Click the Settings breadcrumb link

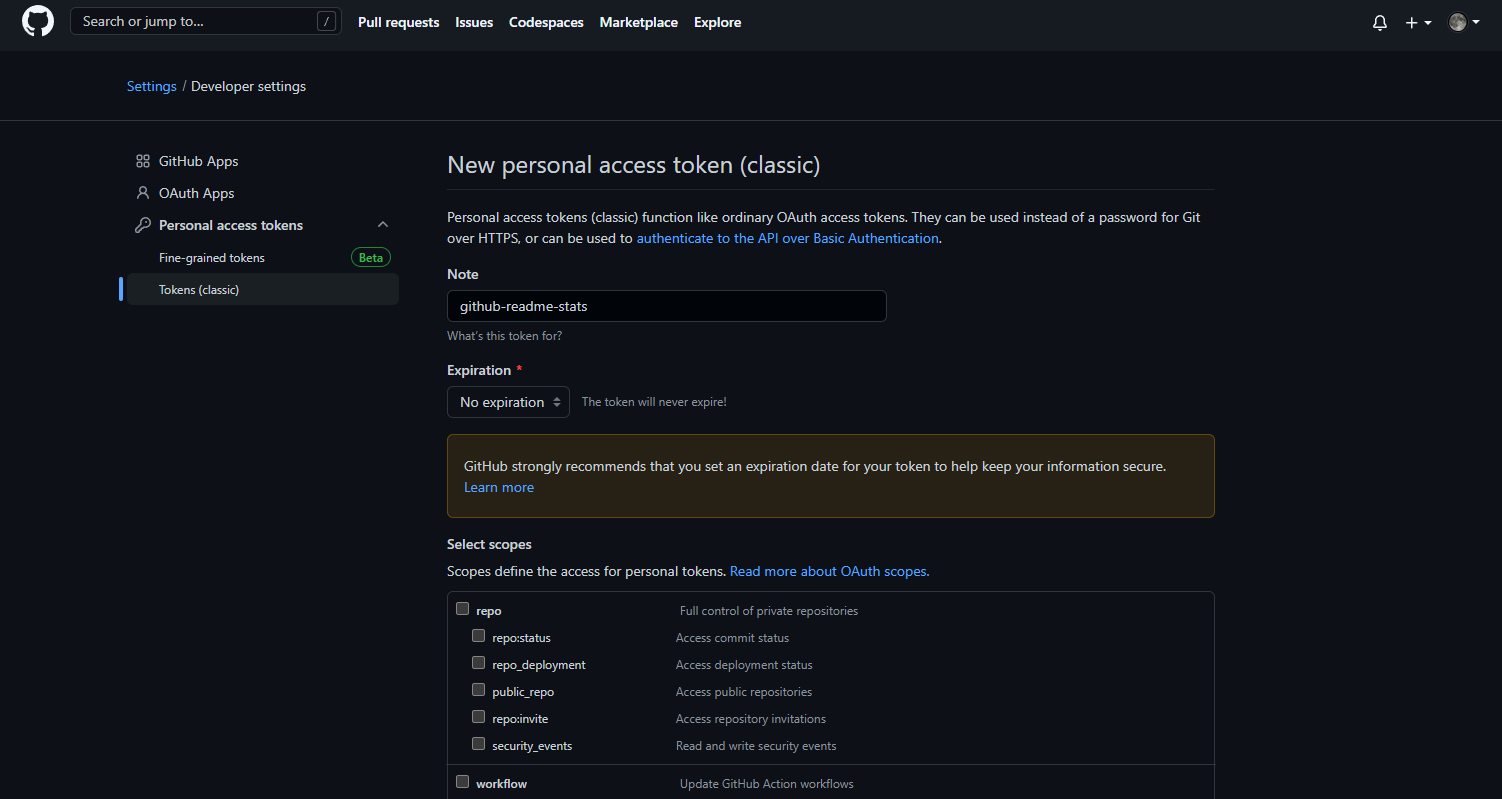(152, 86)
